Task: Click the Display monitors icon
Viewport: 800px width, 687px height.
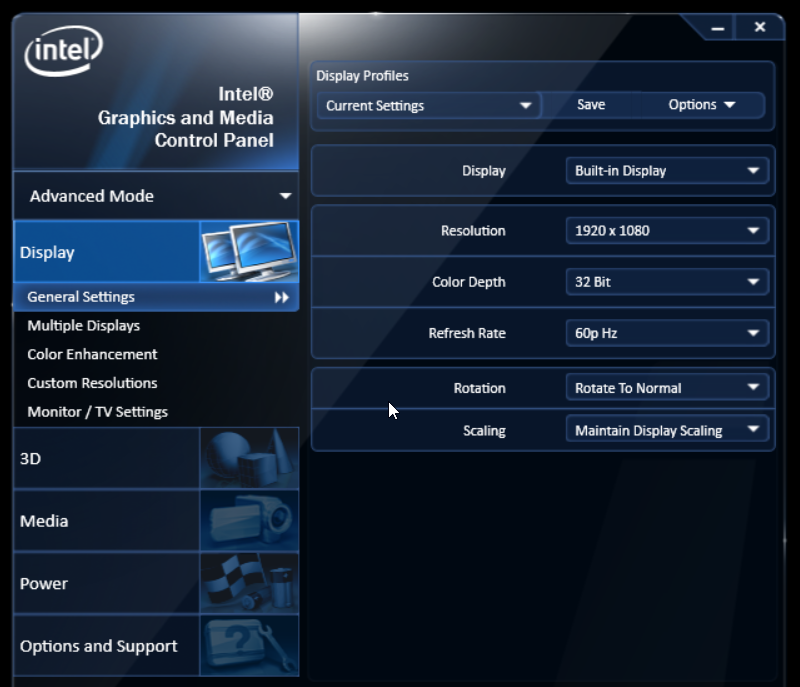Action: coord(249,251)
